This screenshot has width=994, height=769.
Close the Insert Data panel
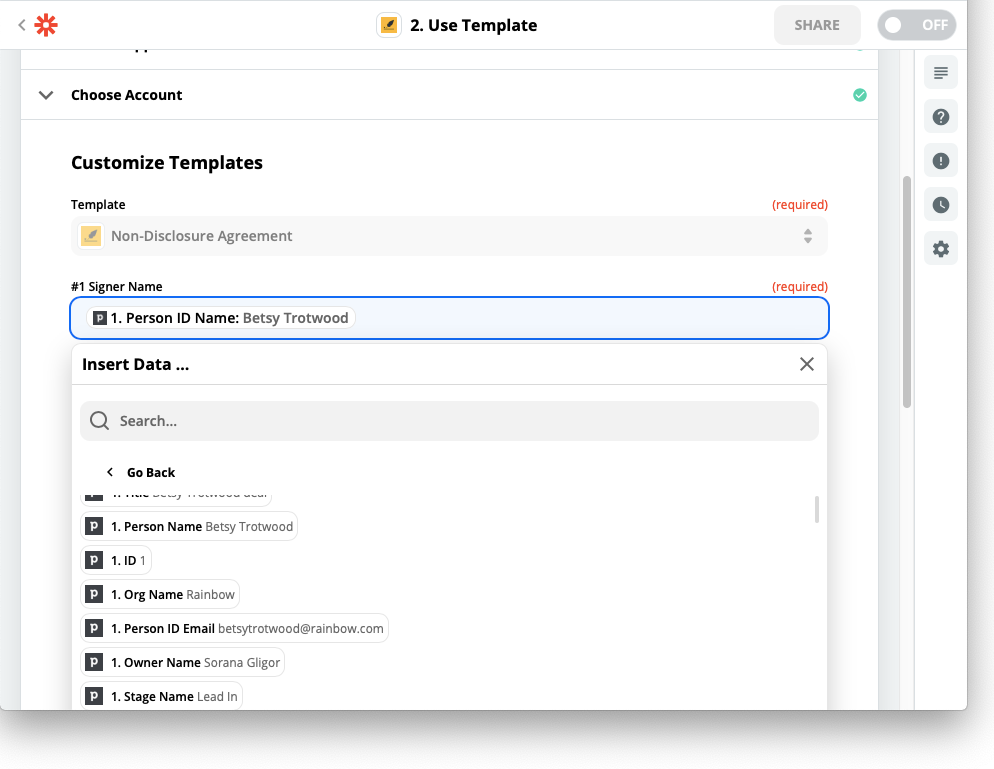806,364
